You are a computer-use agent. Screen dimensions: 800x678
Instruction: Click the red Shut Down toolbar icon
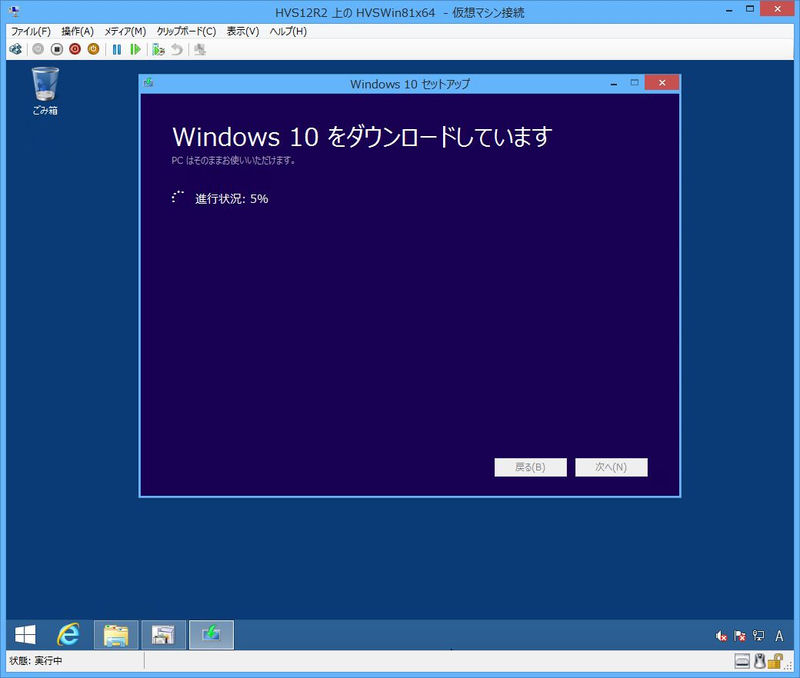coord(75,49)
